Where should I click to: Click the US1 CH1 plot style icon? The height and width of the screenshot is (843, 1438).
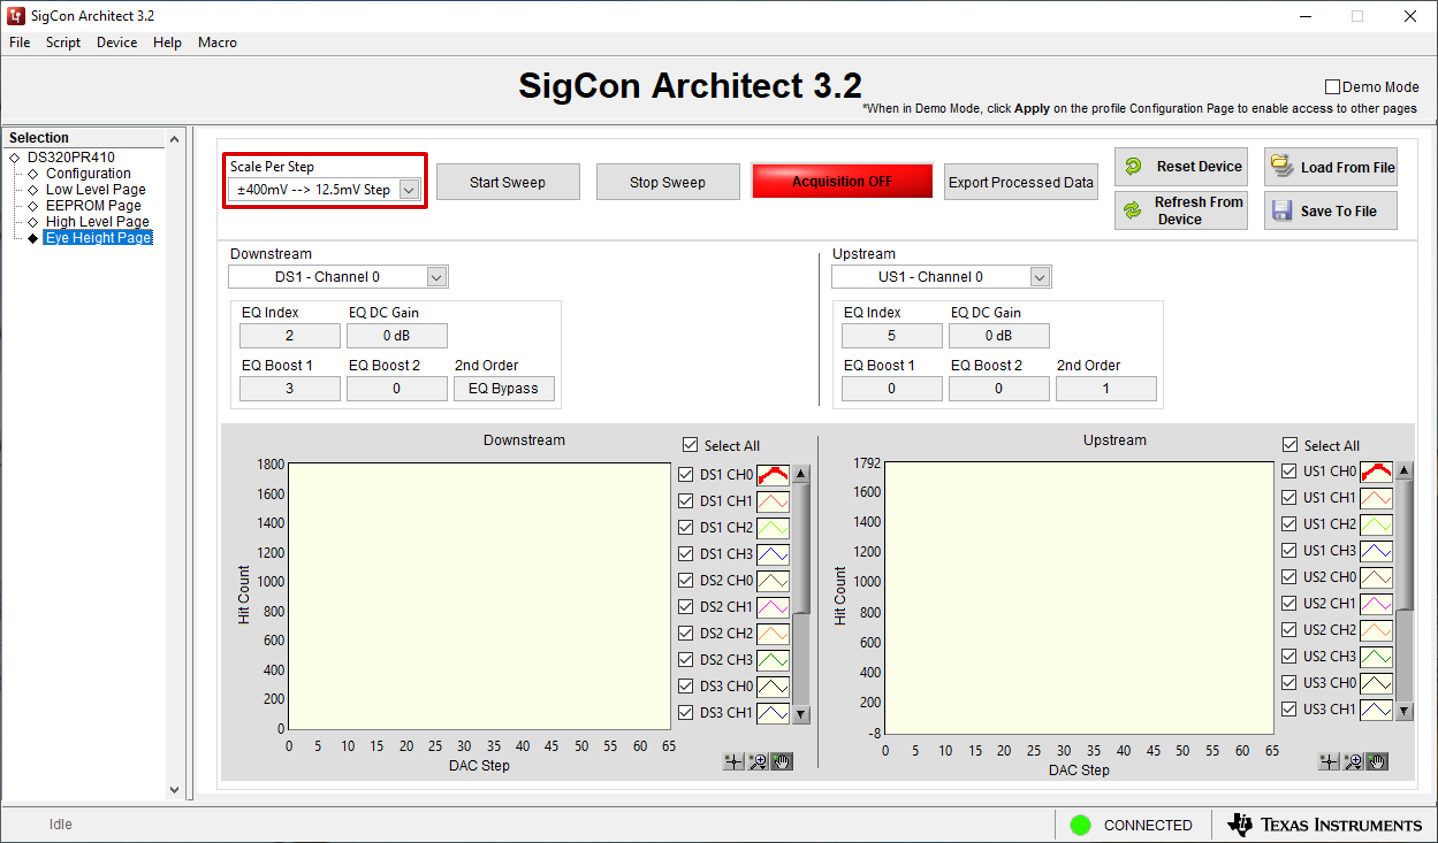pyautogui.click(x=1377, y=497)
